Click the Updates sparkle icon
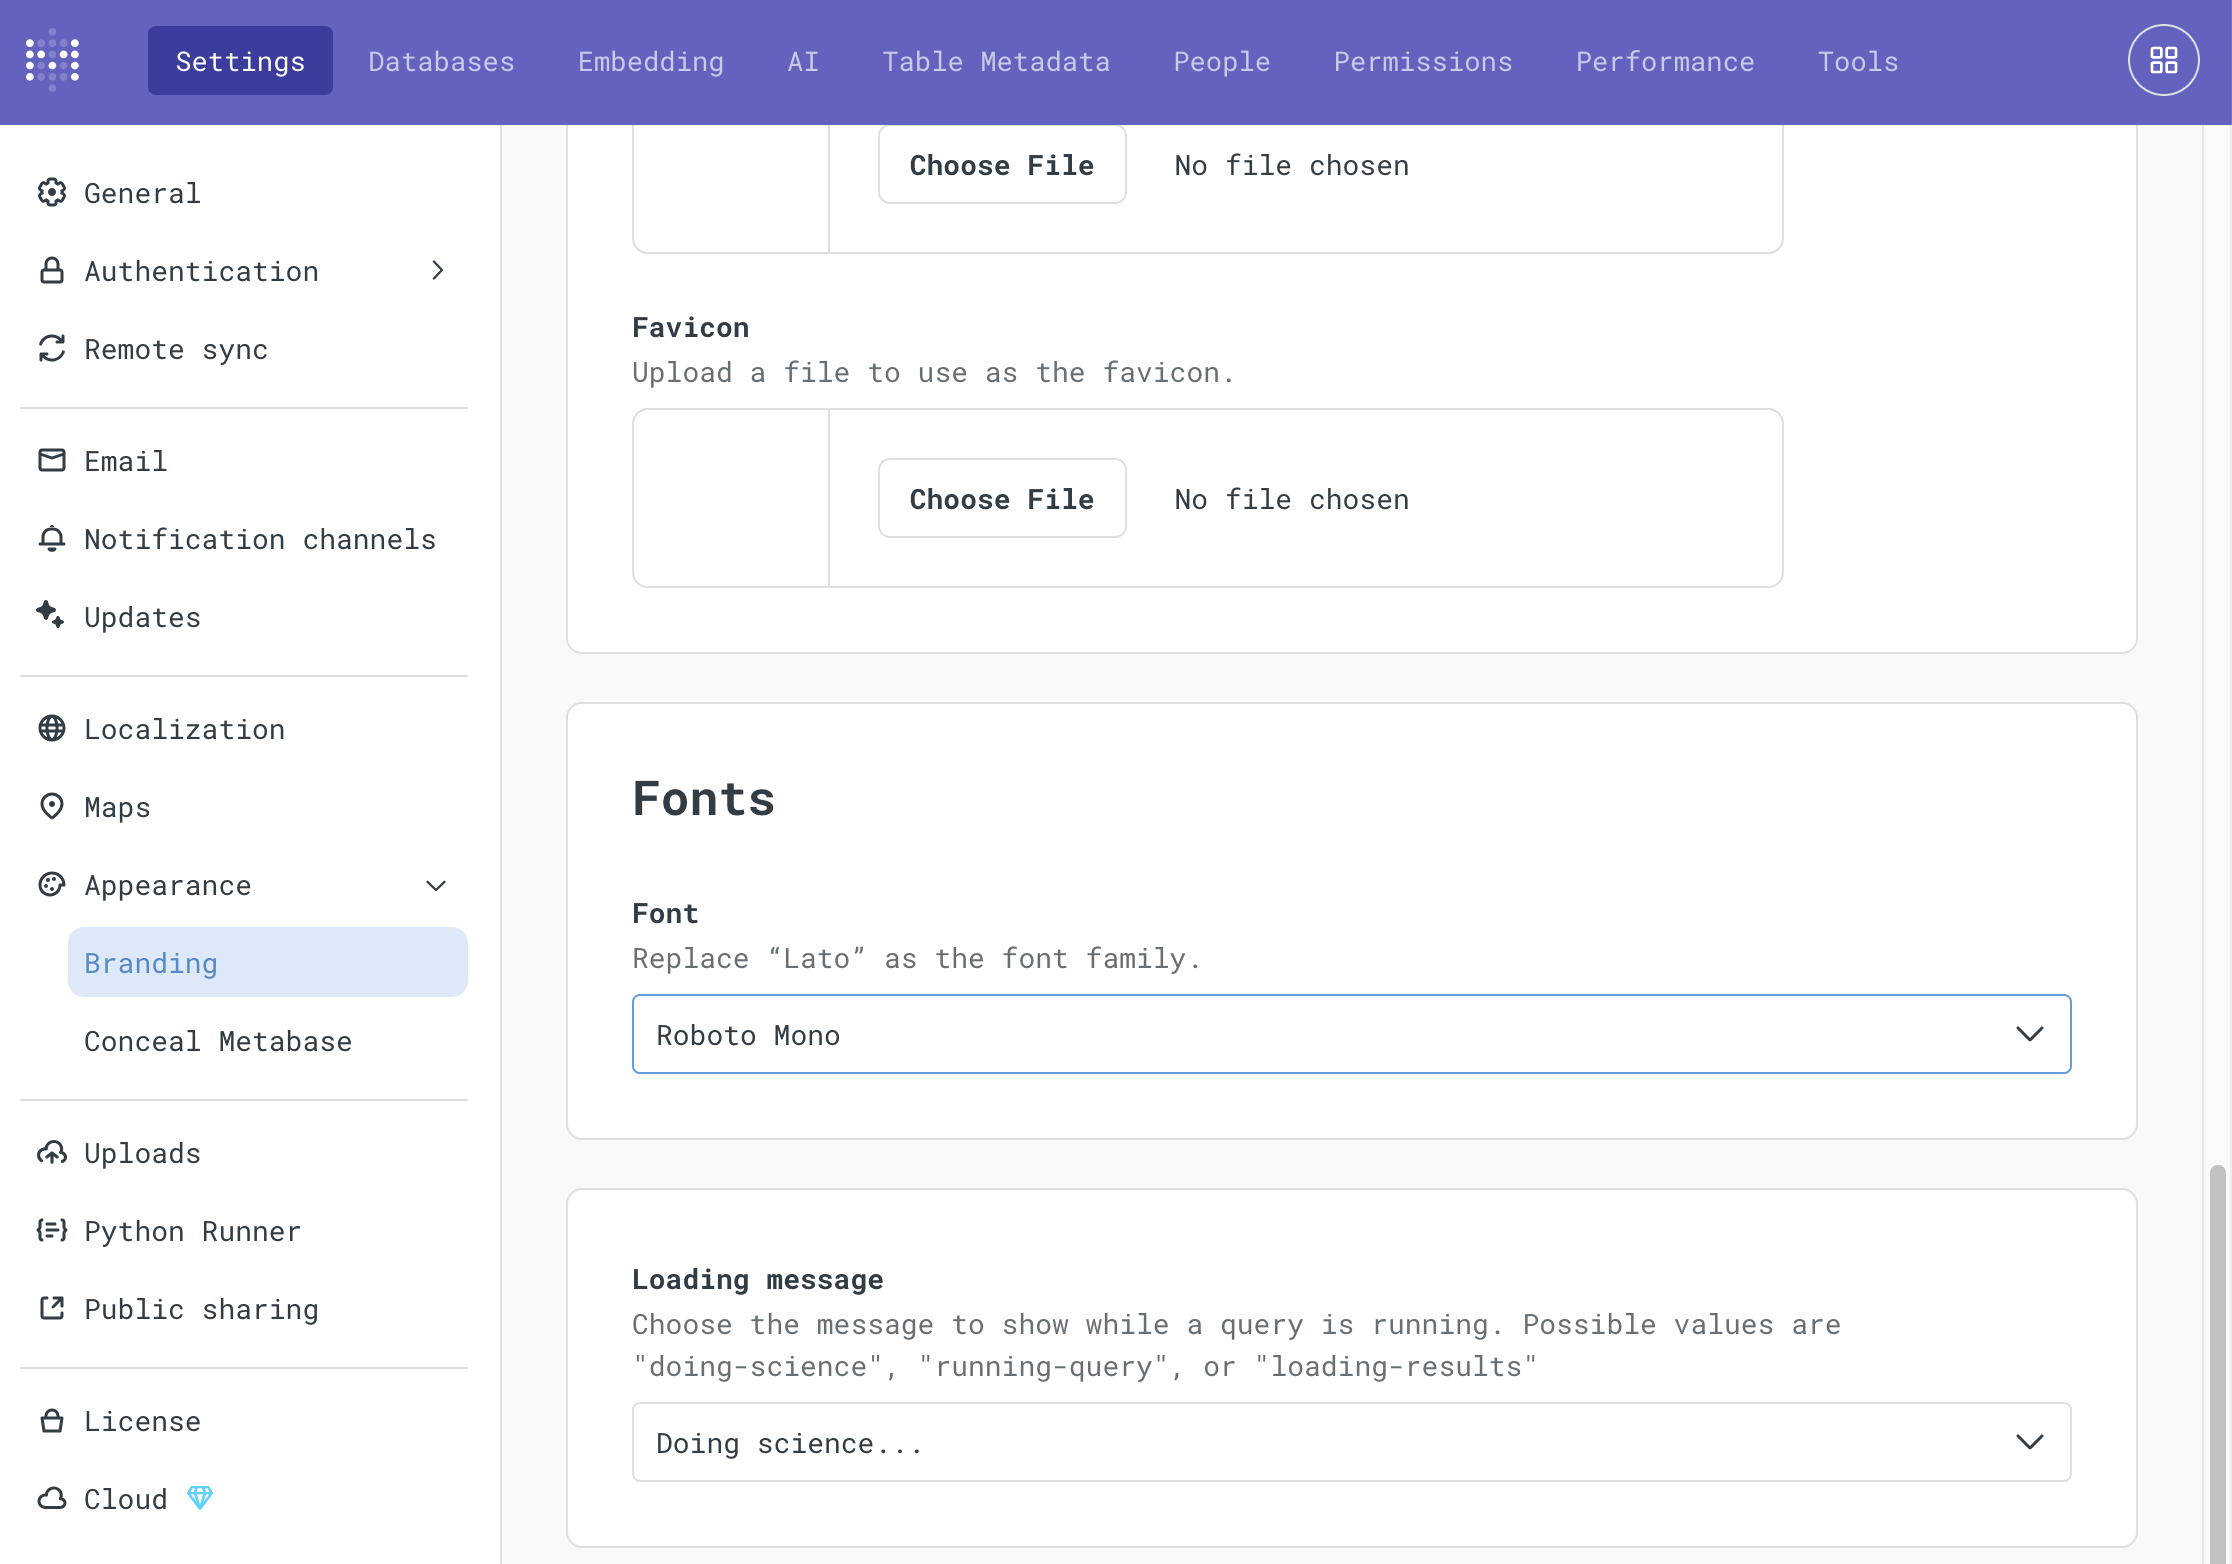 tap(52, 616)
